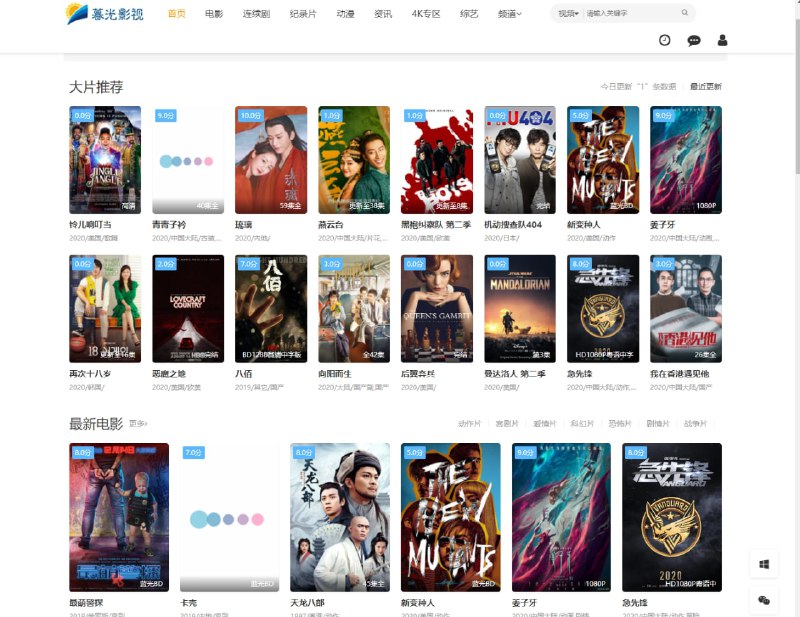
Task: Open the 4K专区 navigation menu item
Action: click(426, 14)
